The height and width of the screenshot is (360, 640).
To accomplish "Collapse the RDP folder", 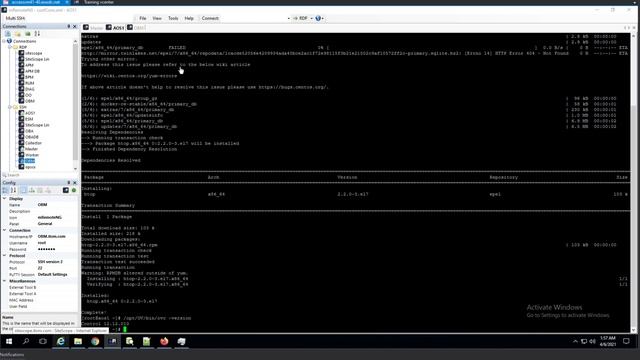I will click(x=10, y=47).
